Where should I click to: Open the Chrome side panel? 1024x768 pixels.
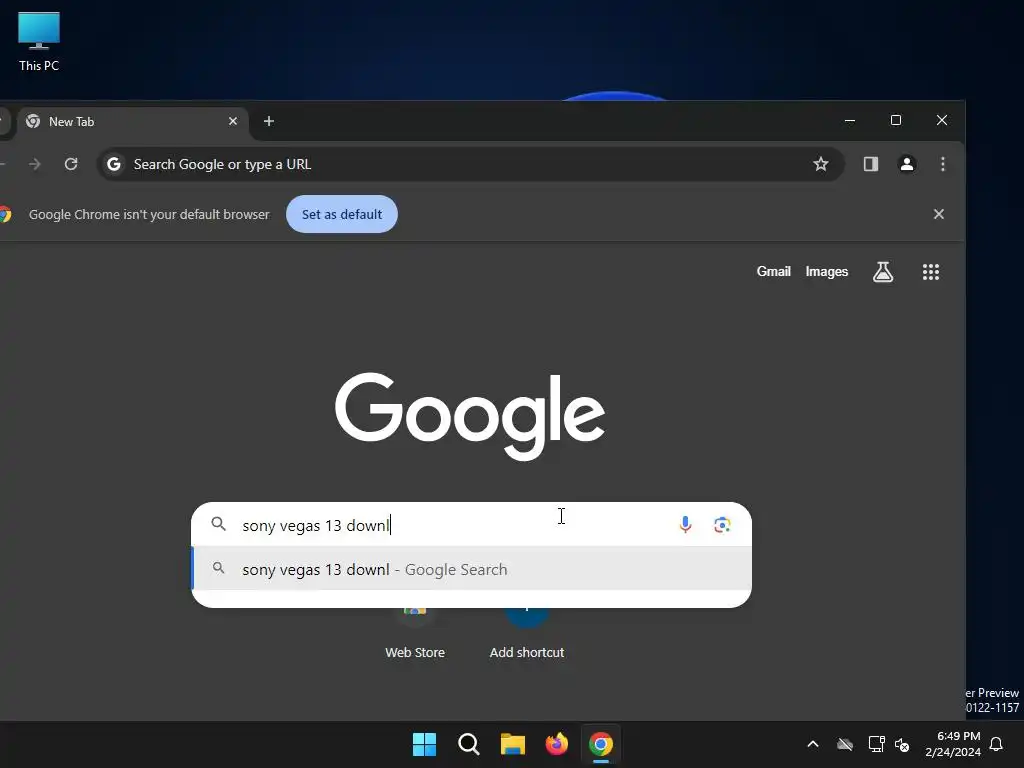[871, 164]
